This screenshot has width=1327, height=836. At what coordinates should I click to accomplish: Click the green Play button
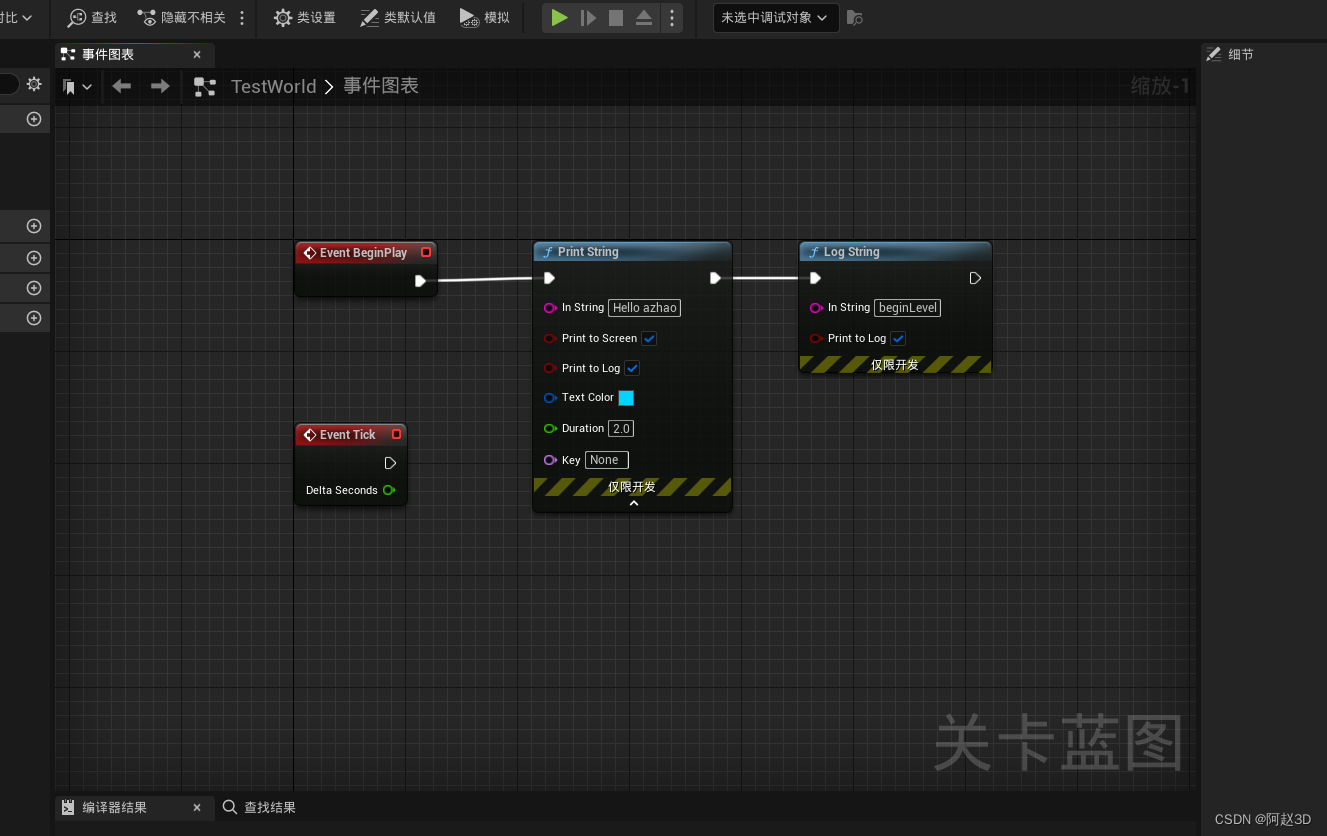(x=560, y=18)
